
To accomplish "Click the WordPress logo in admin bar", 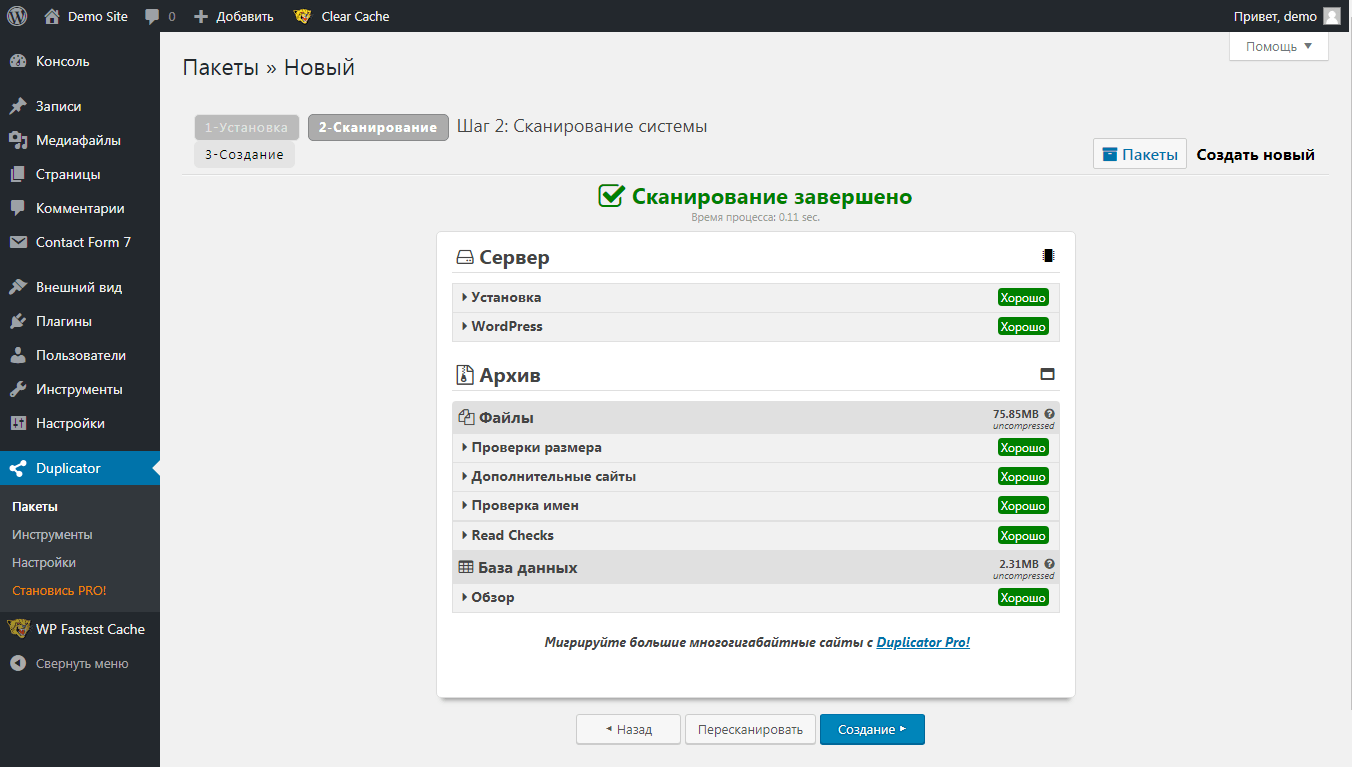I will click(x=17, y=16).
